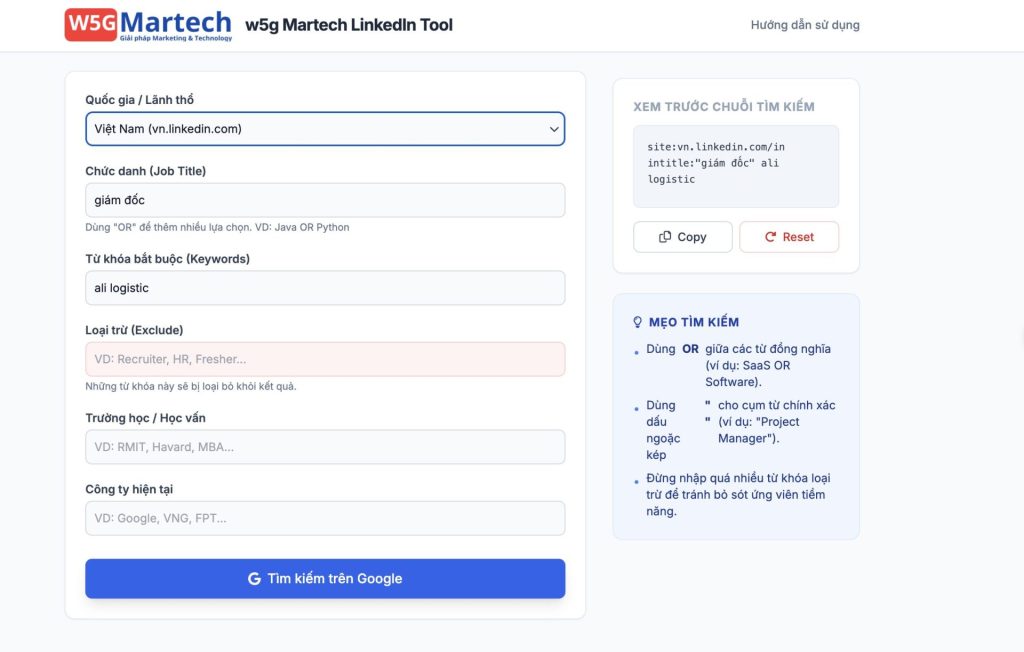Focus the Công ty hiện tại input field
Image resolution: width=1024 pixels, height=652 pixels.
point(325,518)
